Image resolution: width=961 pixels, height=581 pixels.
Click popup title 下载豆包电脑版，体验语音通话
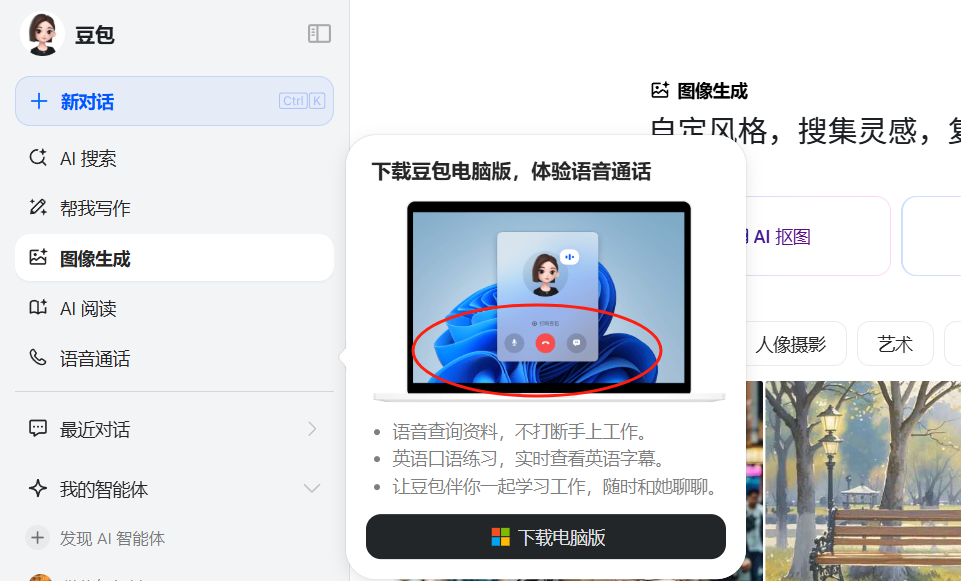pyautogui.click(x=511, y=171)
